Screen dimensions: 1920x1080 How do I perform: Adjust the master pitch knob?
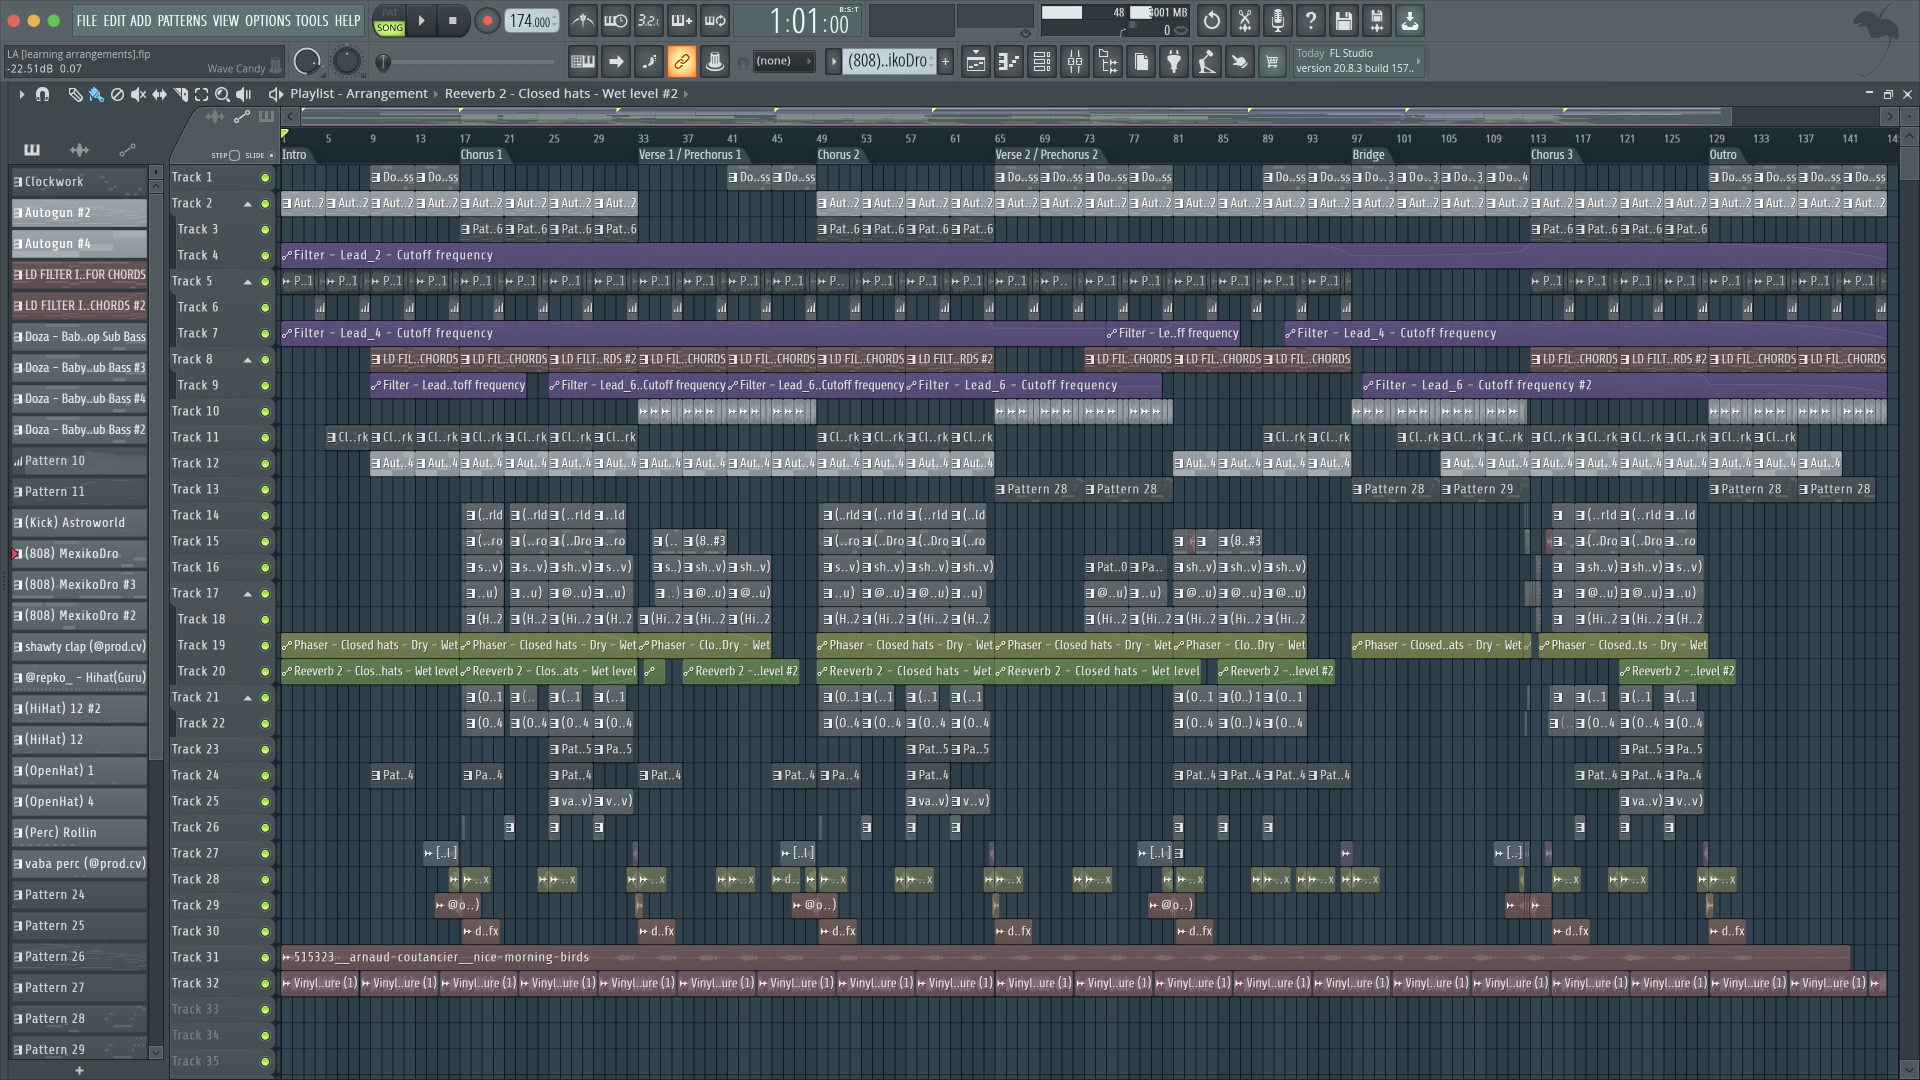pyautogui.click(x=346, y=62)
